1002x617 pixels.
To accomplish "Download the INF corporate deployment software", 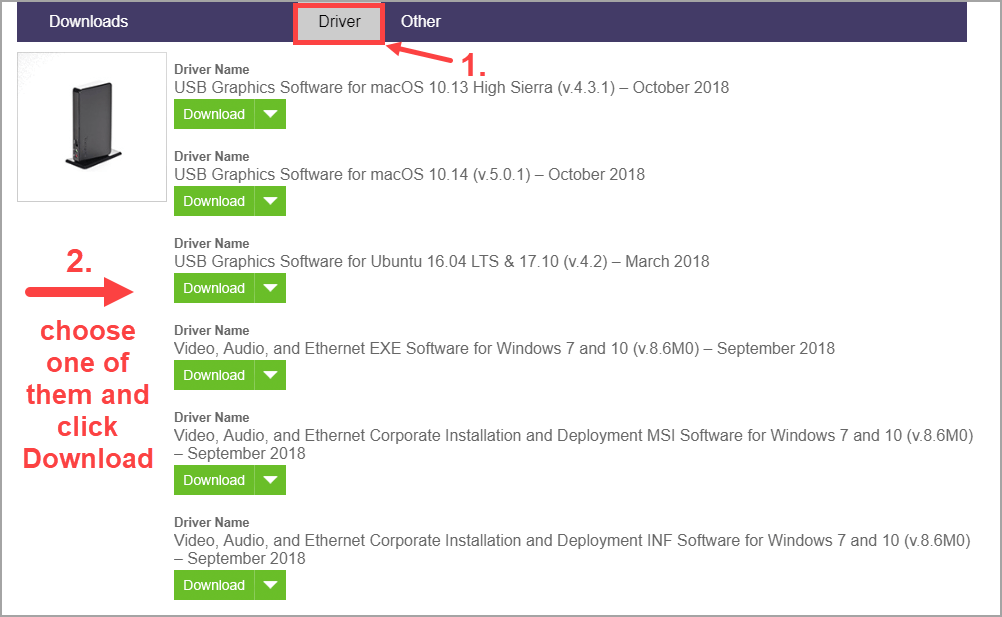I will pos(214,584).
